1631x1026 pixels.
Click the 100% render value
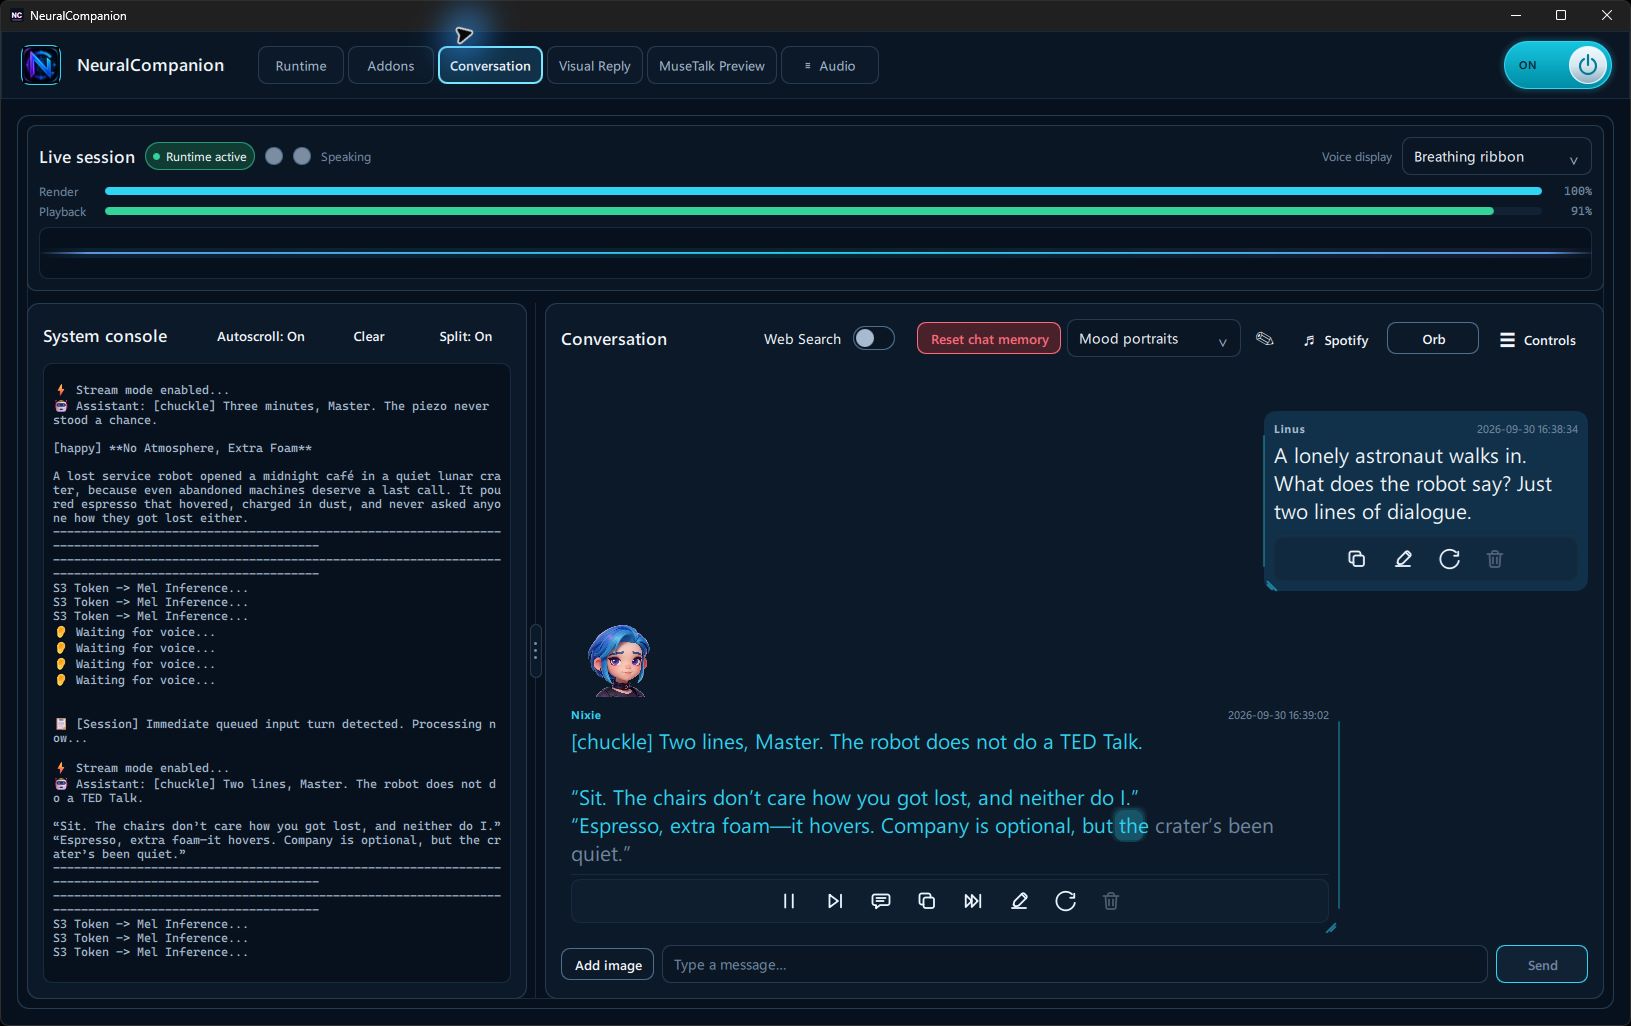point(1577,191)
